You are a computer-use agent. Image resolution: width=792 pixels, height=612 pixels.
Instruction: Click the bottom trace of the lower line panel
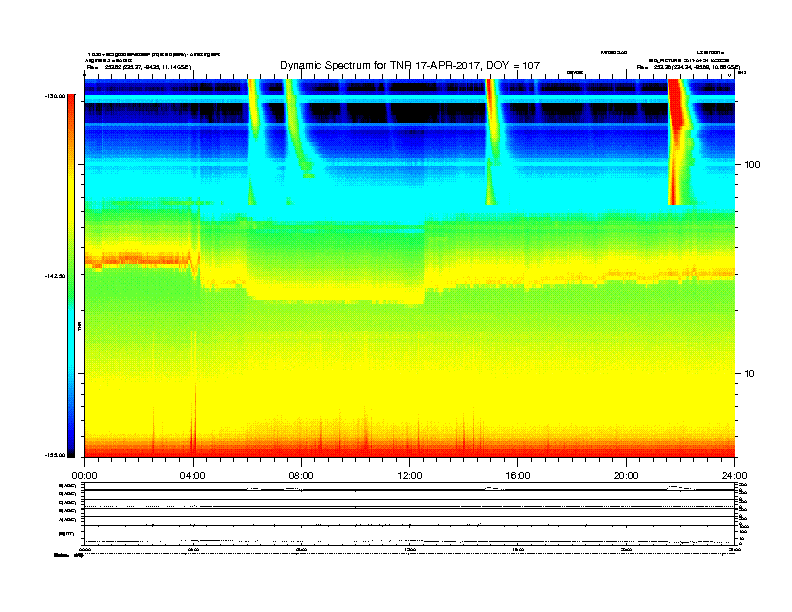tap(410, 541)
